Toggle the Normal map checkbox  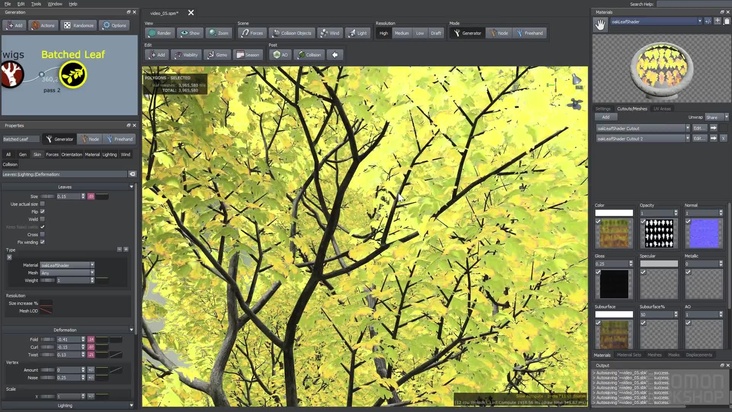click(x=688, y=221)
